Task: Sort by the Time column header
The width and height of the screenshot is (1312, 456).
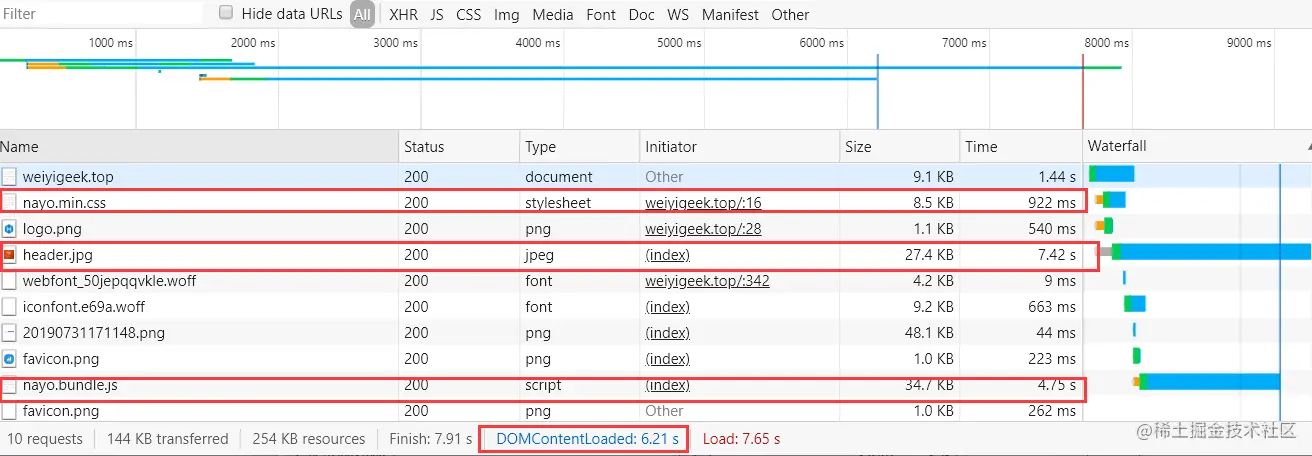Action: (x=1021, y=146)
